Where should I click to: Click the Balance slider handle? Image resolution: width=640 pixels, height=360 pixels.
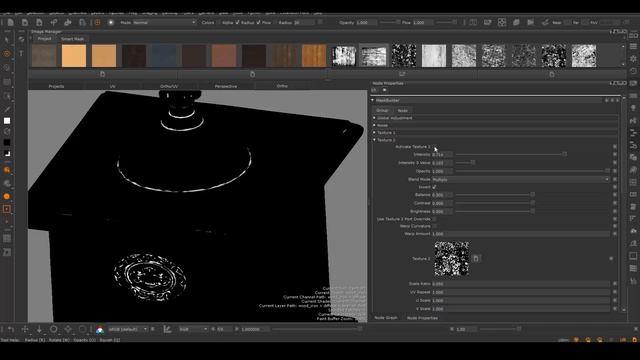point(532,195)
